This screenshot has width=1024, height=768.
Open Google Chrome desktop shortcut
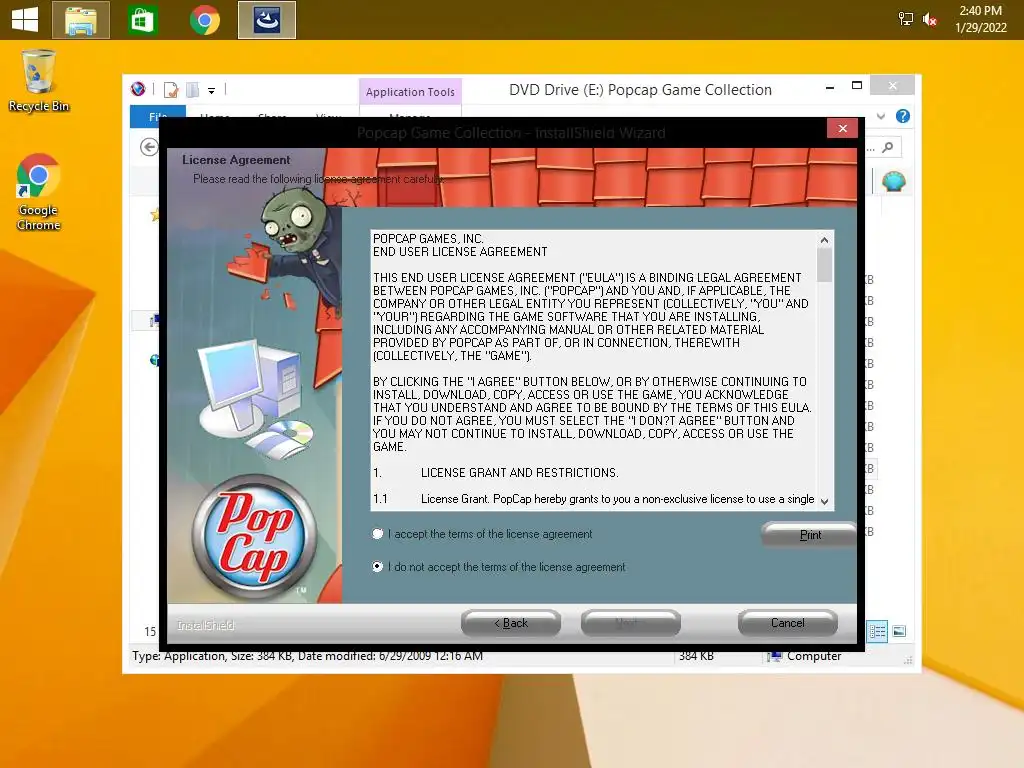pos(39,192)
